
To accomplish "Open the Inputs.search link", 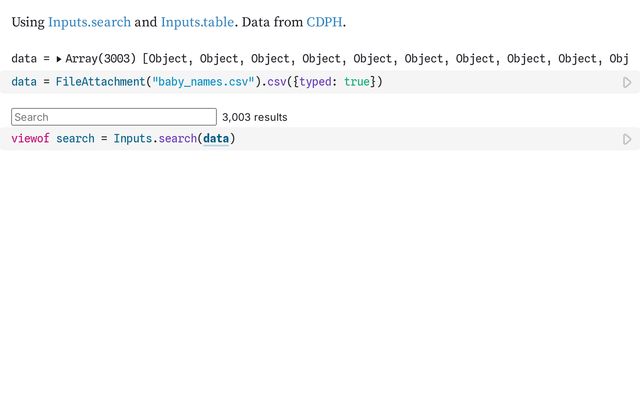I will 89,21.
